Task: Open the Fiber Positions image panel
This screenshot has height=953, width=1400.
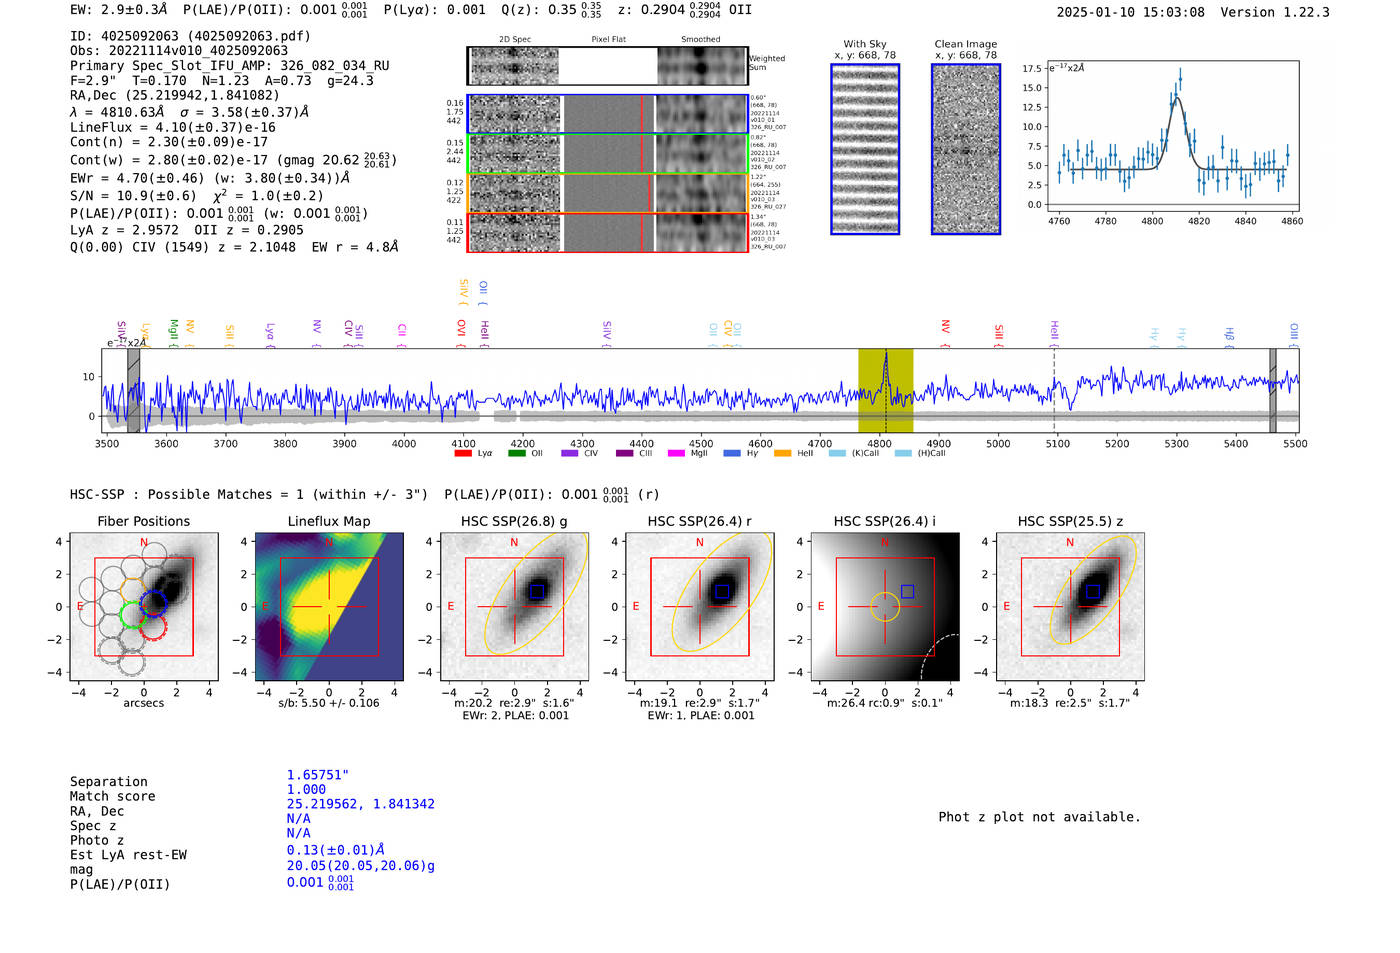Action: [144, 607]
